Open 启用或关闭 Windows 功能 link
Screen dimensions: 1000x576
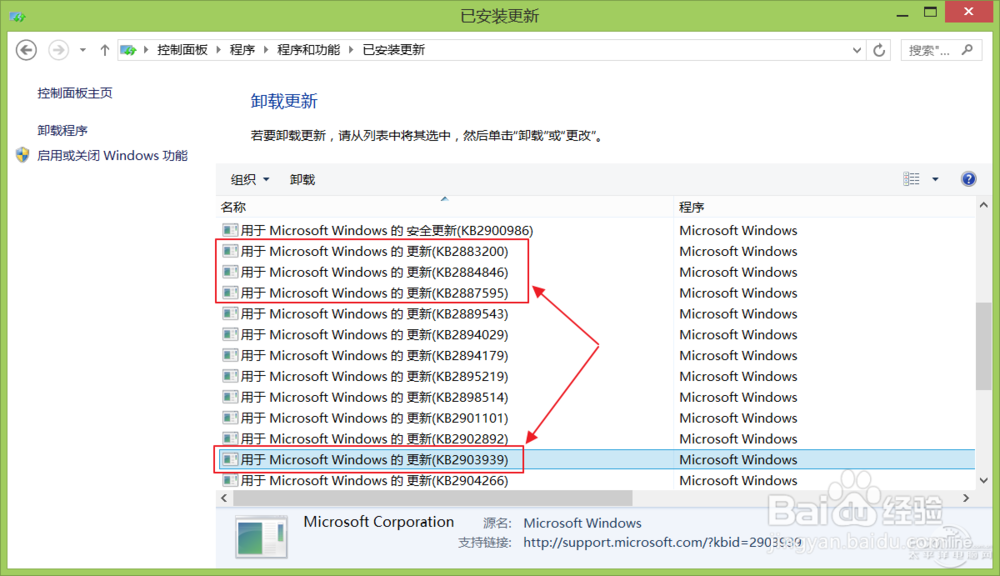tap(112, 156)
